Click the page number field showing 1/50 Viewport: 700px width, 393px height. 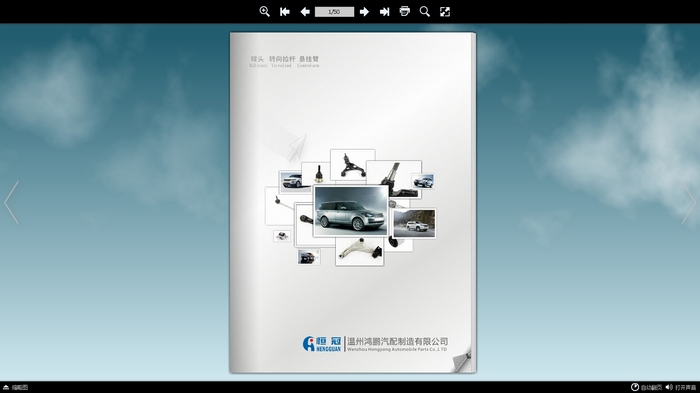(x=334, y=12)
